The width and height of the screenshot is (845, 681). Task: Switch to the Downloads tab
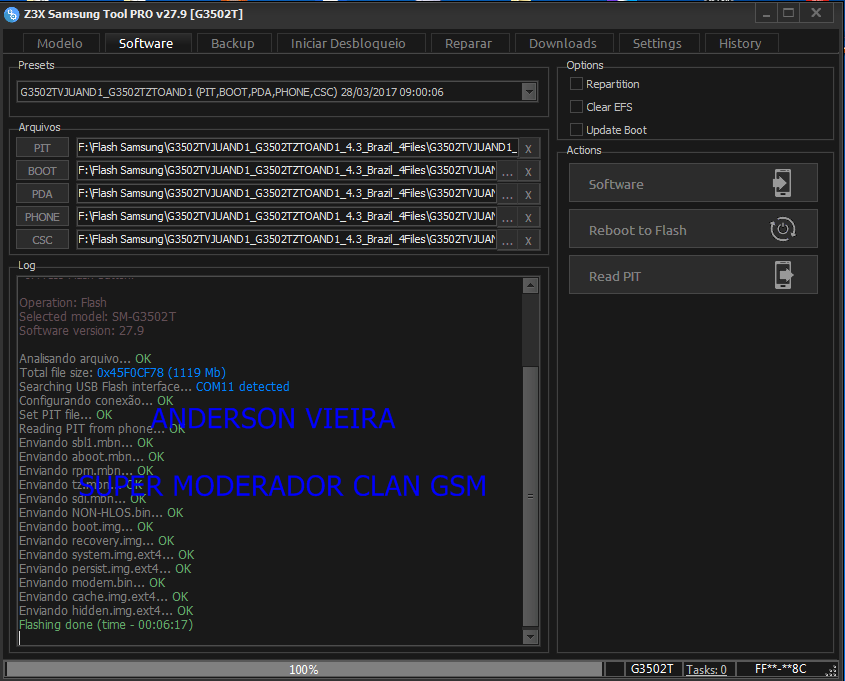pyautogui.click(x=563, y=44)
